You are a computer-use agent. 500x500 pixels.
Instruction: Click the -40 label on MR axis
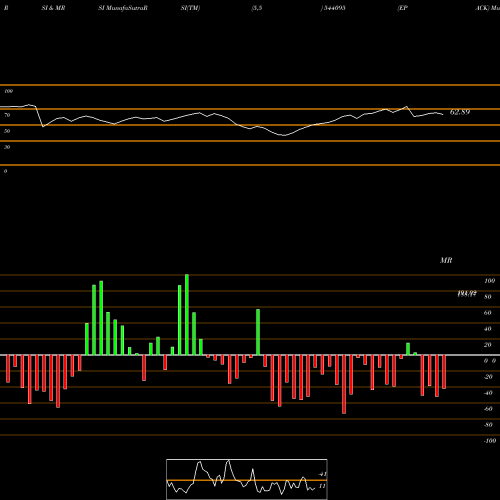point(488,393)
